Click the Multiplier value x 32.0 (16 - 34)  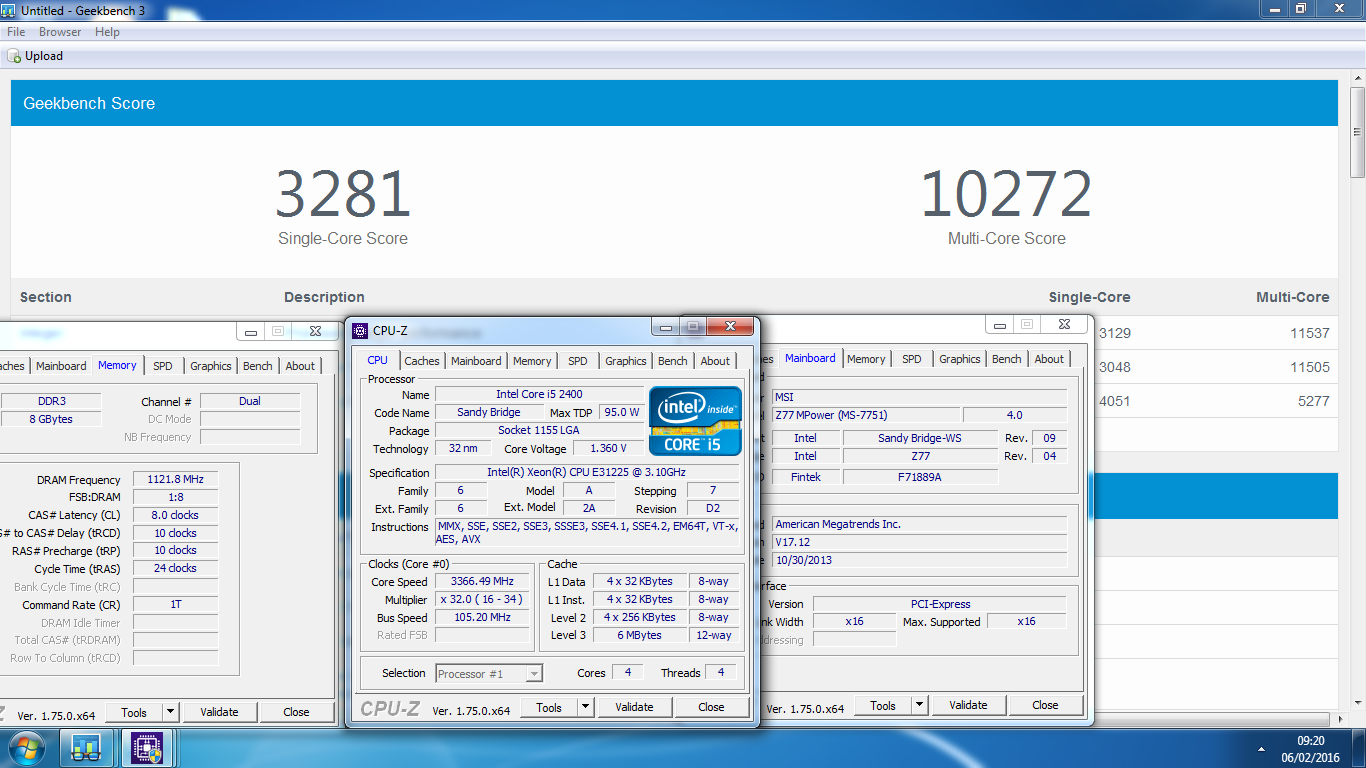tap(483, 600)
